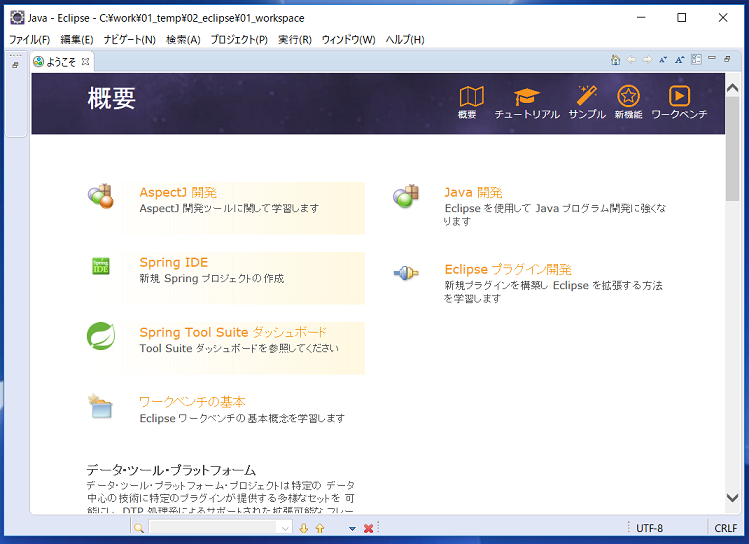Open the blue triangle dropdown in bottom bar
Viewport: 749px width, 544px height.
pyautogui.click(x=352, y=529)
